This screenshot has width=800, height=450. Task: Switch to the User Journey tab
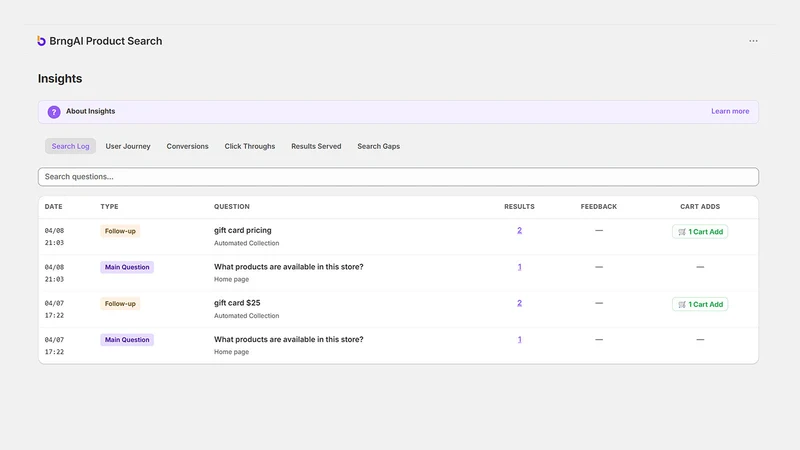[x=128, y=146]
